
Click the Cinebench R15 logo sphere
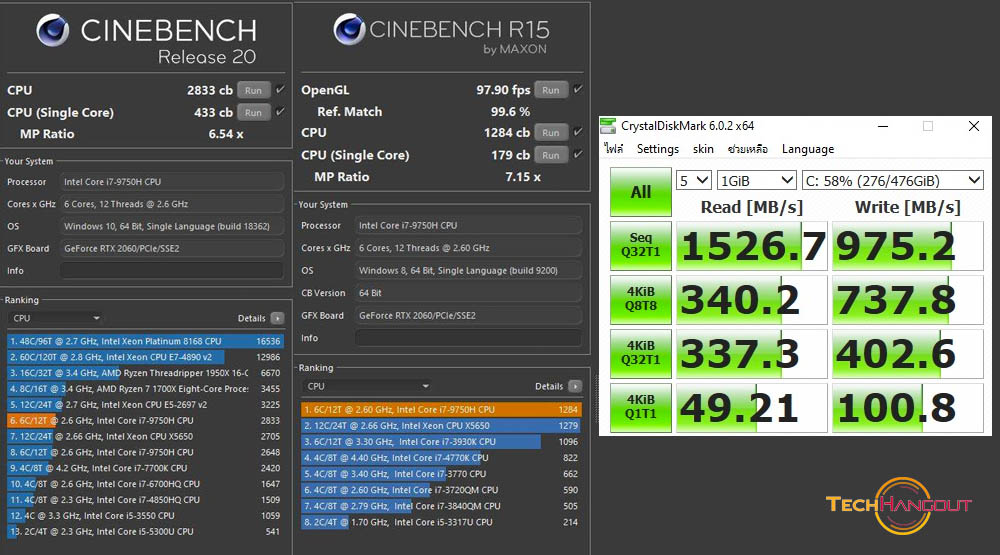point(349,29)
